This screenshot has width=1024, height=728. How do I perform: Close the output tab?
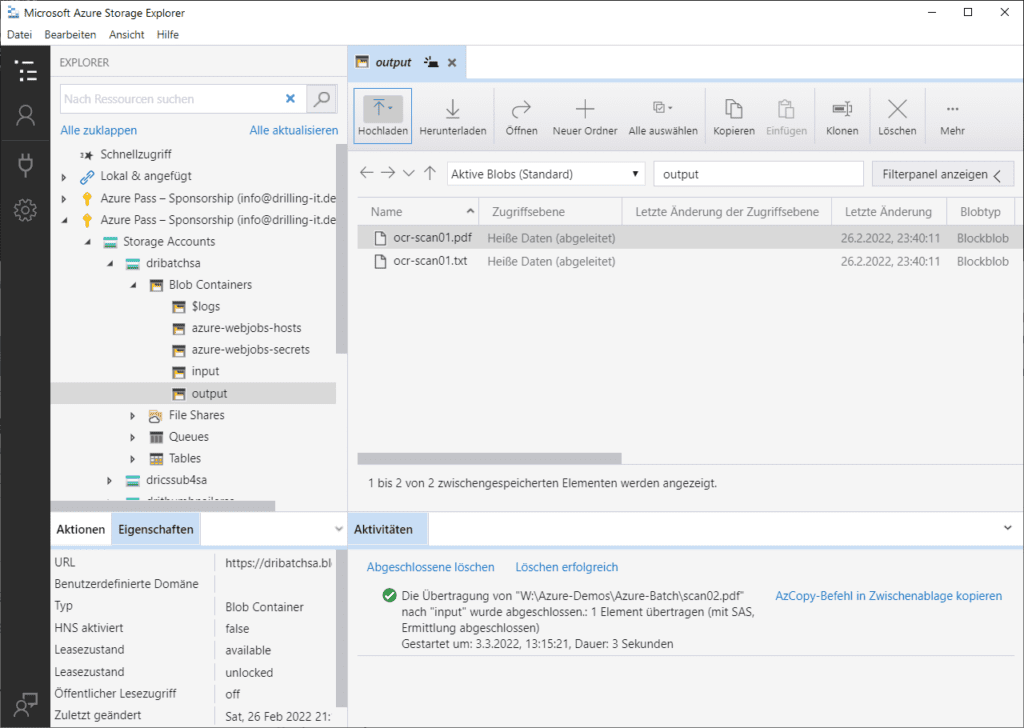pyautogui.click(x=452, y=63)
